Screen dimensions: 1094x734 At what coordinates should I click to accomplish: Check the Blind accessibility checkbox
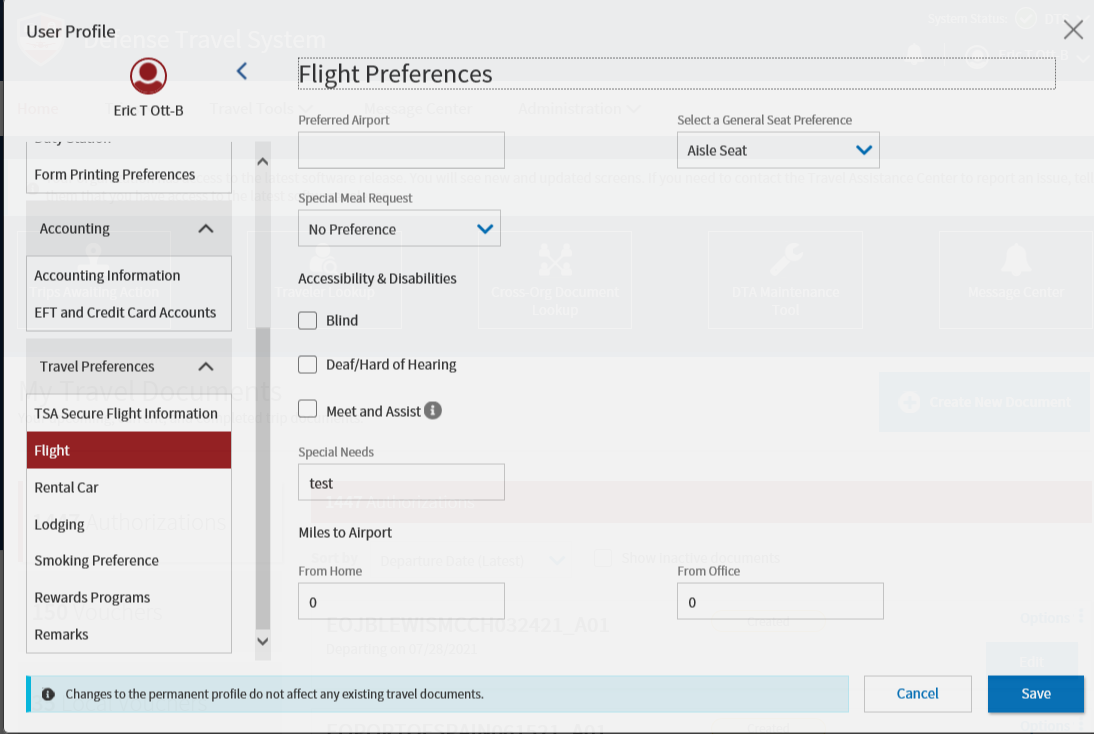pos(308,321)
